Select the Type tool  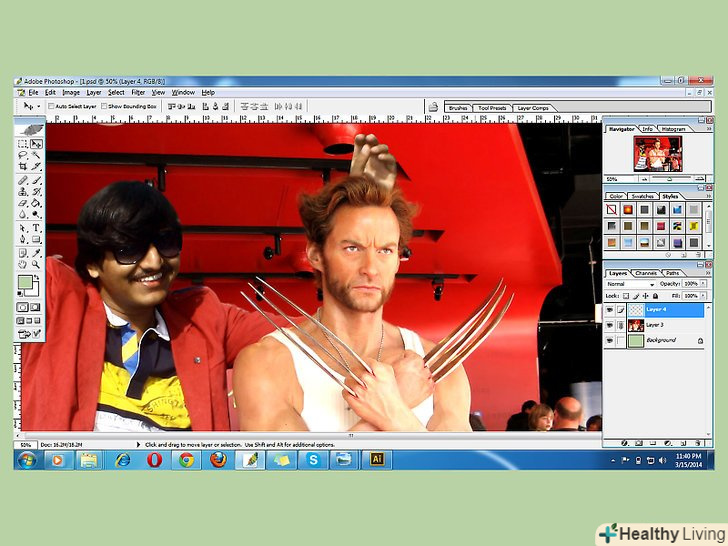pyautogui.click(x=36, y=228)
